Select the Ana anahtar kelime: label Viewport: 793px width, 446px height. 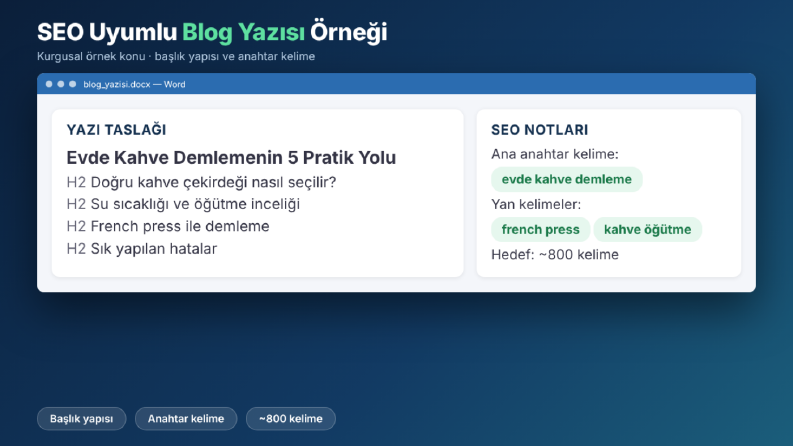coord(555,154)
